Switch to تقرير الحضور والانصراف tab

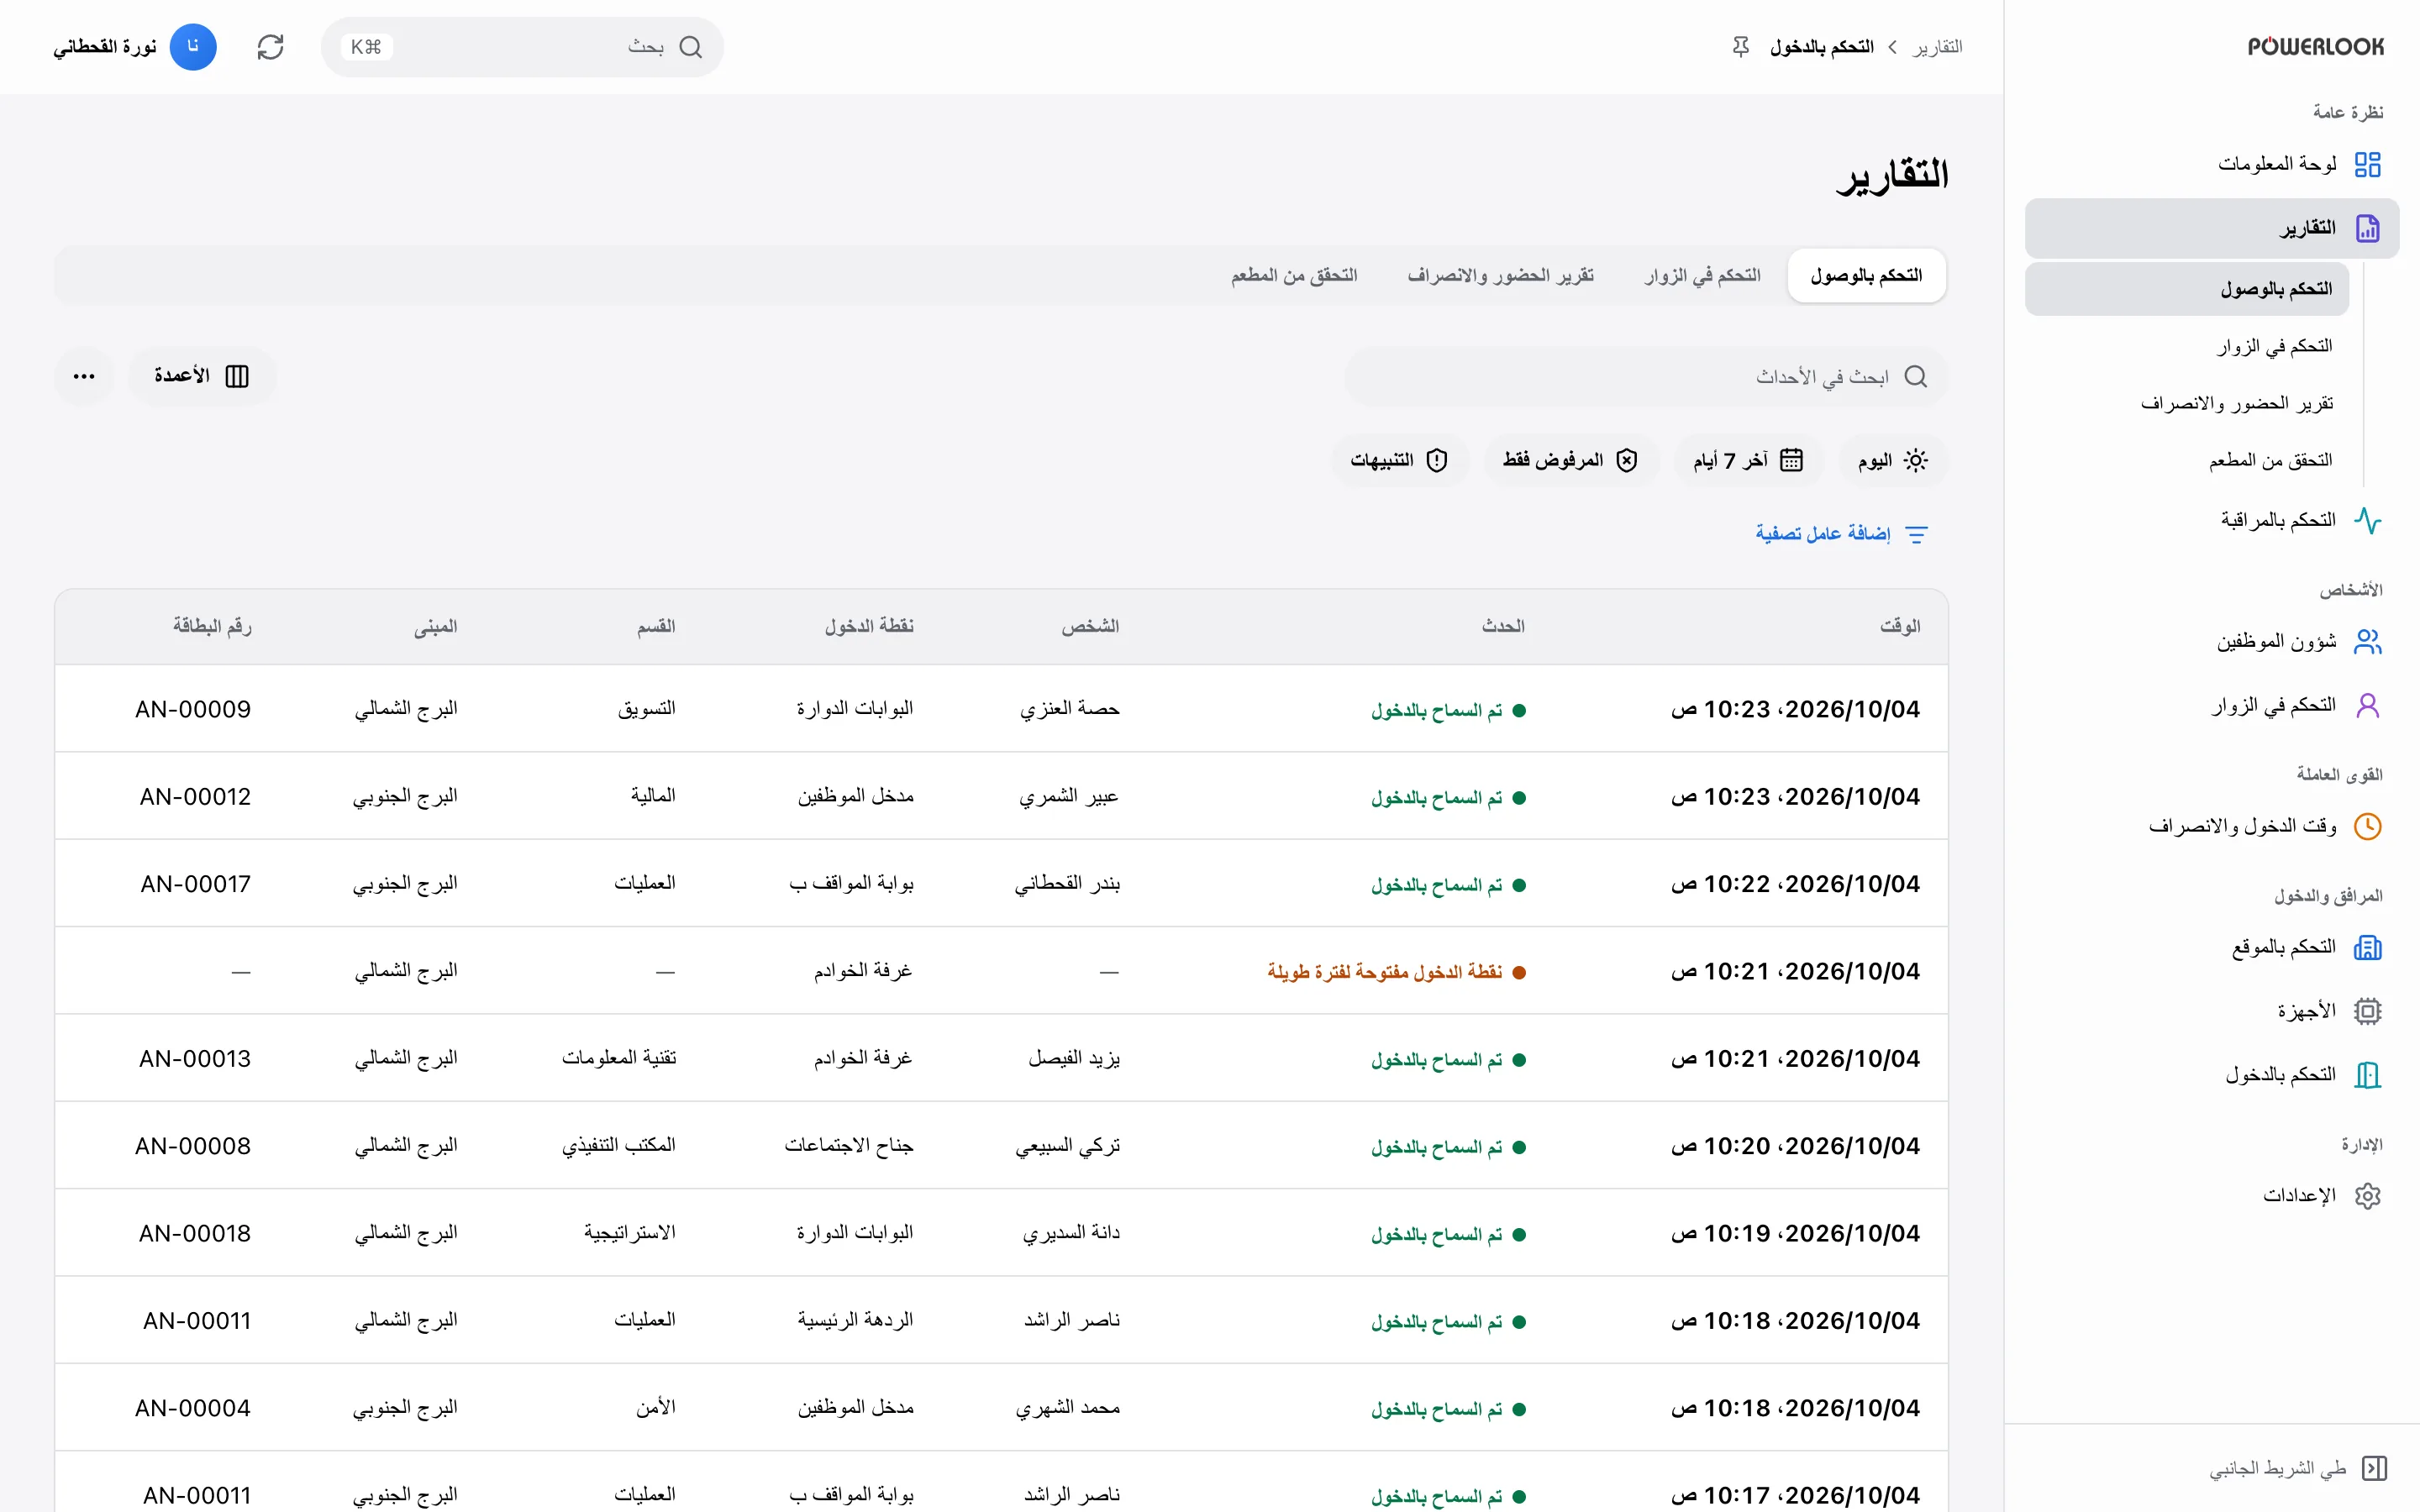pos(1500,275)
